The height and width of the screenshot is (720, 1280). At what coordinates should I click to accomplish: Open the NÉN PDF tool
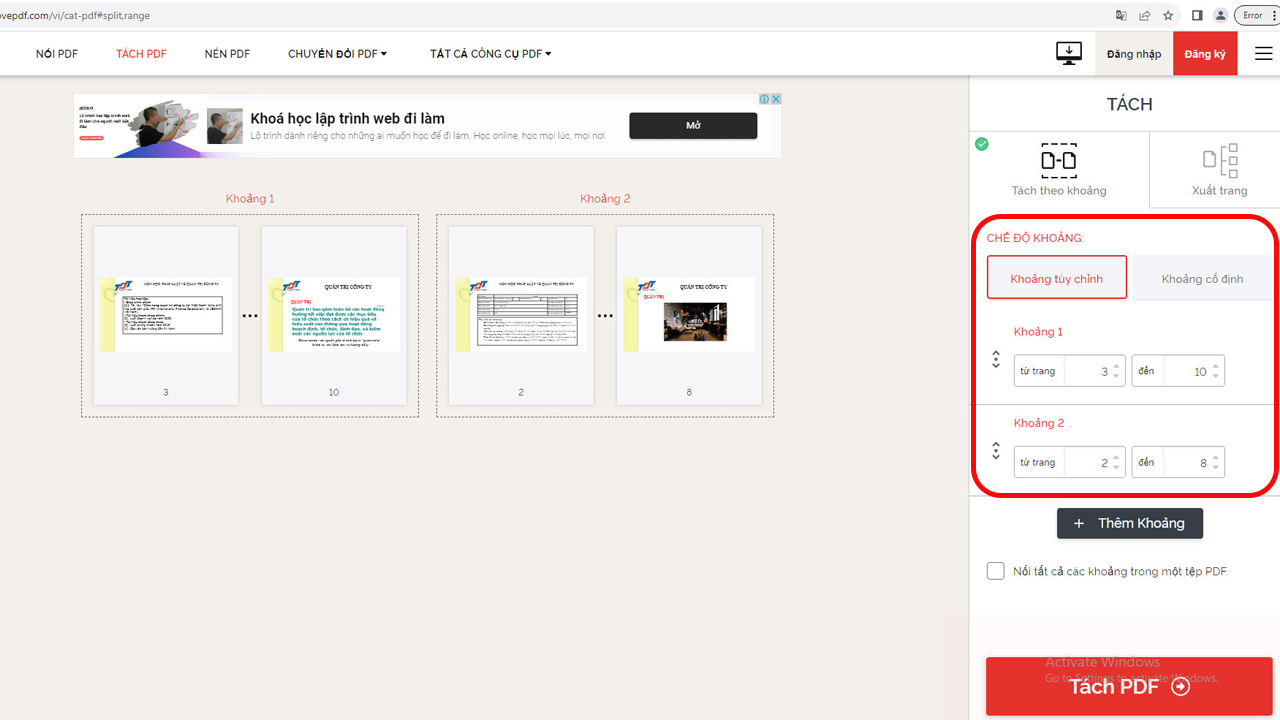(227, 53)
